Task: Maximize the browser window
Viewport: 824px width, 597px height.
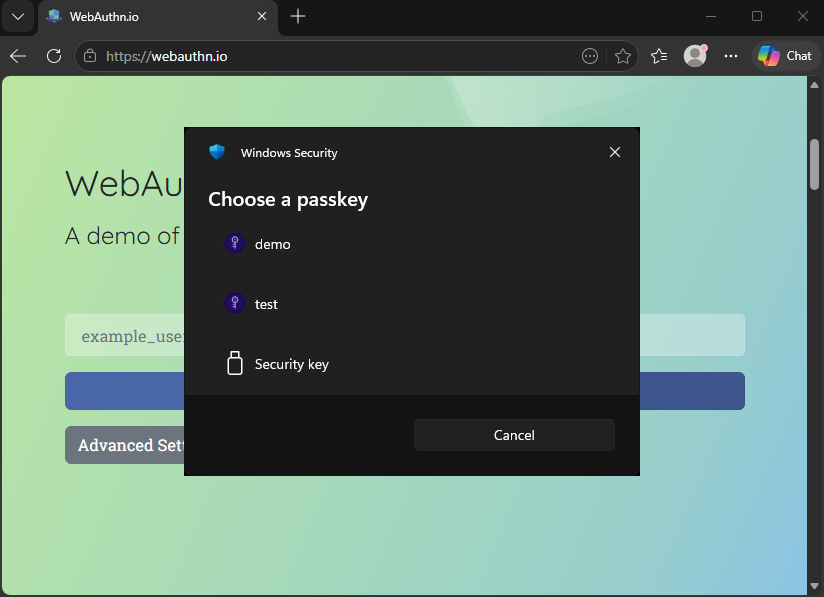Action: tap(757, 16)
